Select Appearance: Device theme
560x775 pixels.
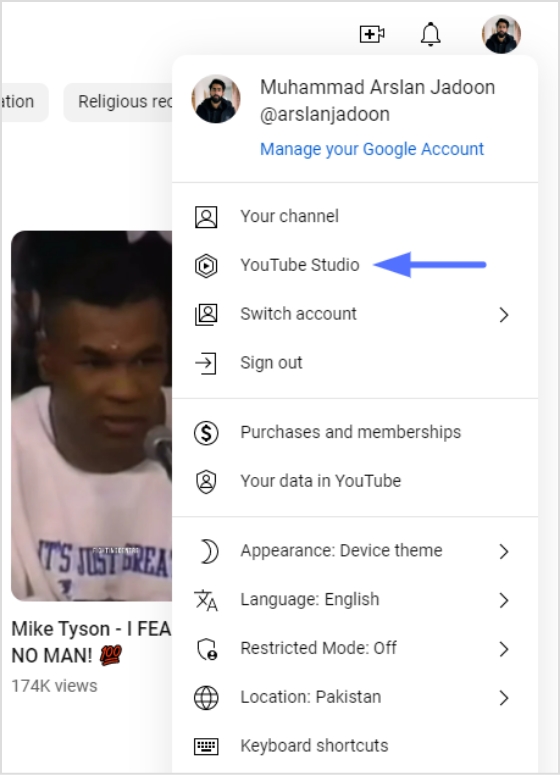[355, 551]
